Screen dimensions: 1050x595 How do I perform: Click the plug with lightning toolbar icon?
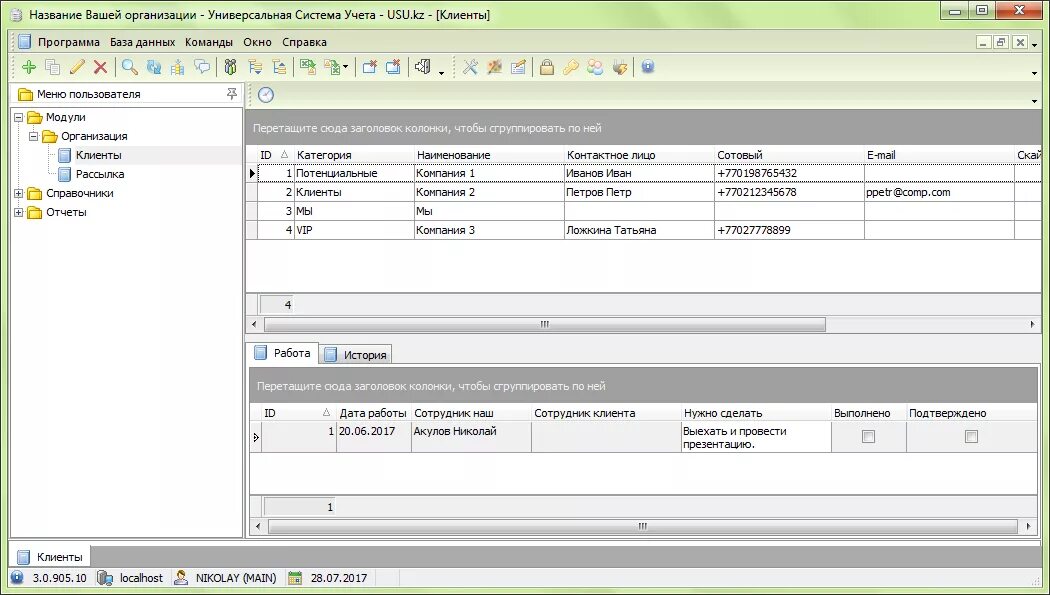click(x=620, y=67)
